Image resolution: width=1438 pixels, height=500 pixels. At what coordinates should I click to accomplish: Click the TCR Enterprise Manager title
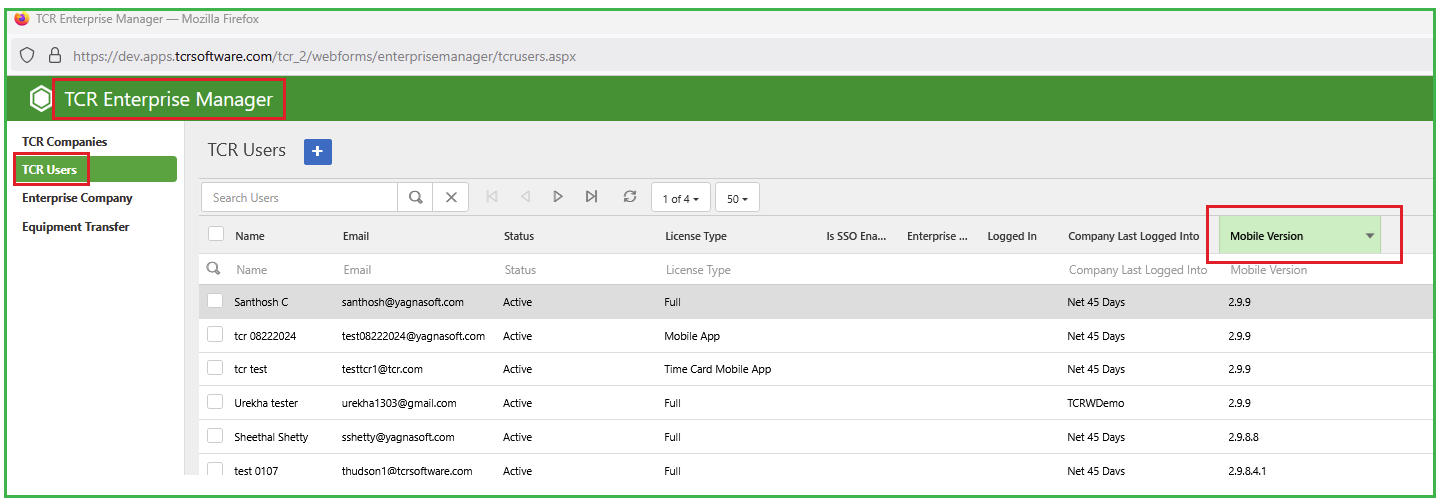pyautogui.click(x=168, y=99)
